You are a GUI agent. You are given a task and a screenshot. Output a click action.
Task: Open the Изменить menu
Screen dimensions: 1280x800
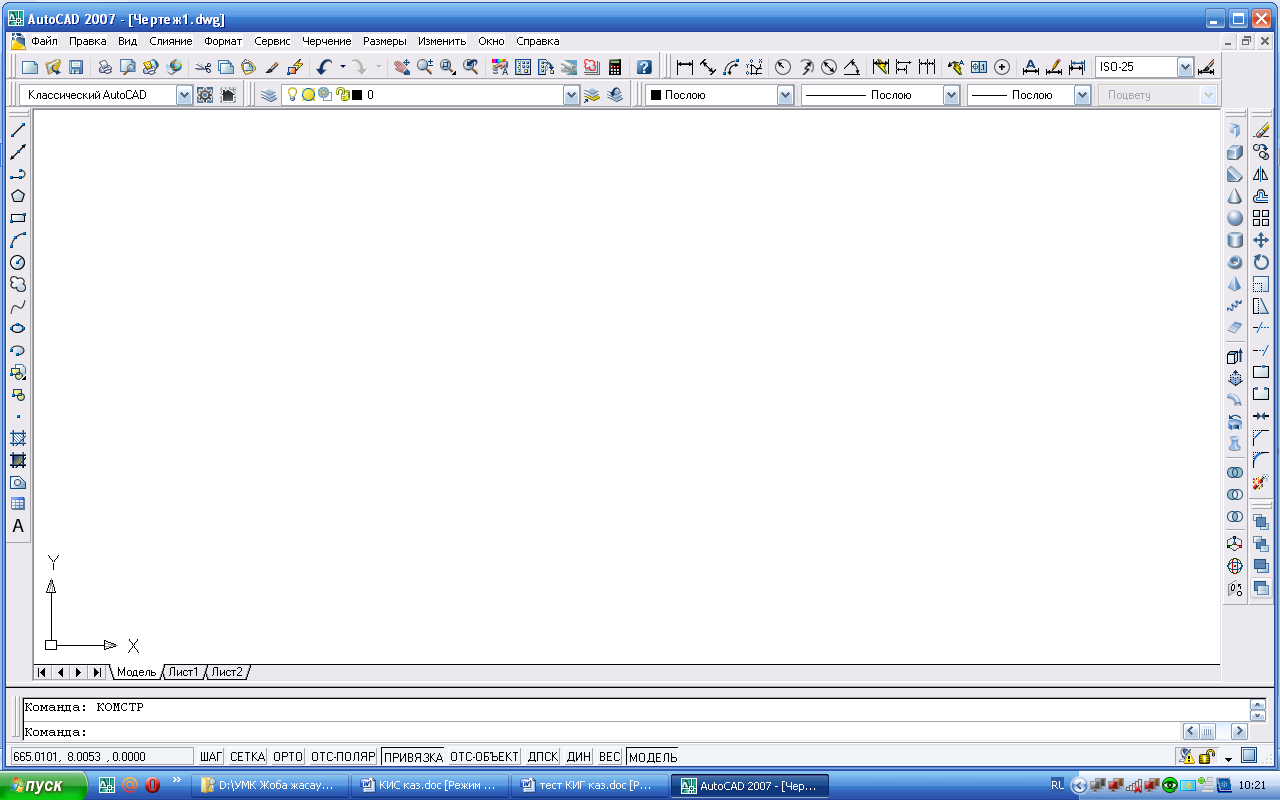pos(442,41)
